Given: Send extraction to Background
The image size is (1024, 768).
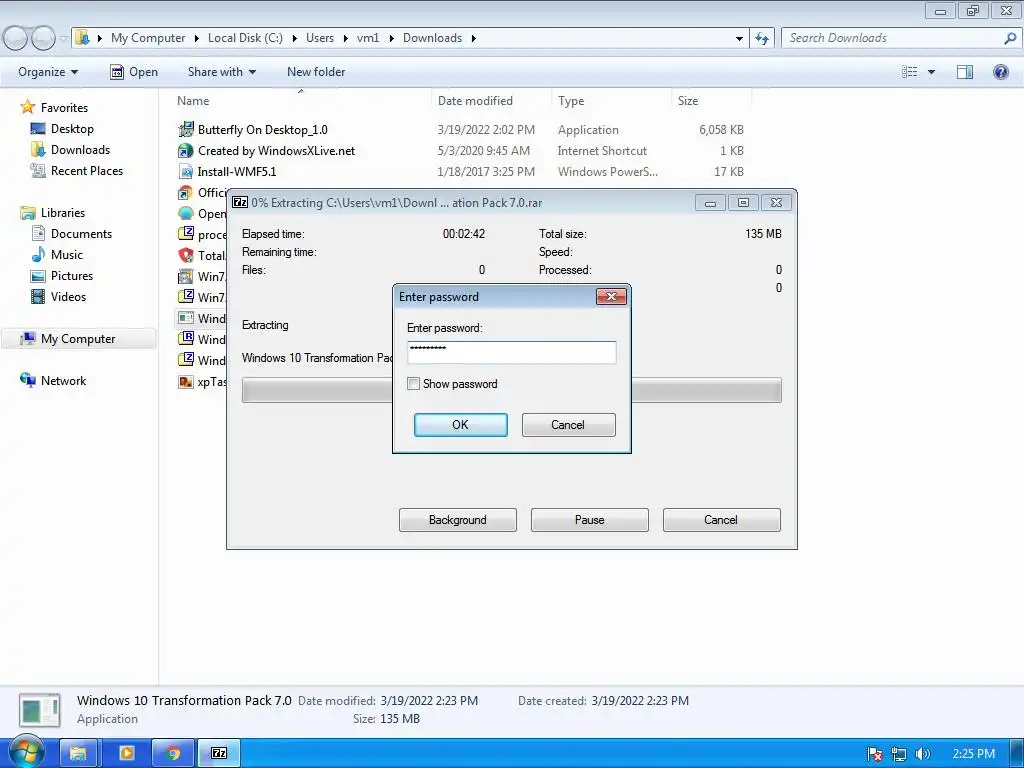Looking at the screenshot, I should click(458, 520).
